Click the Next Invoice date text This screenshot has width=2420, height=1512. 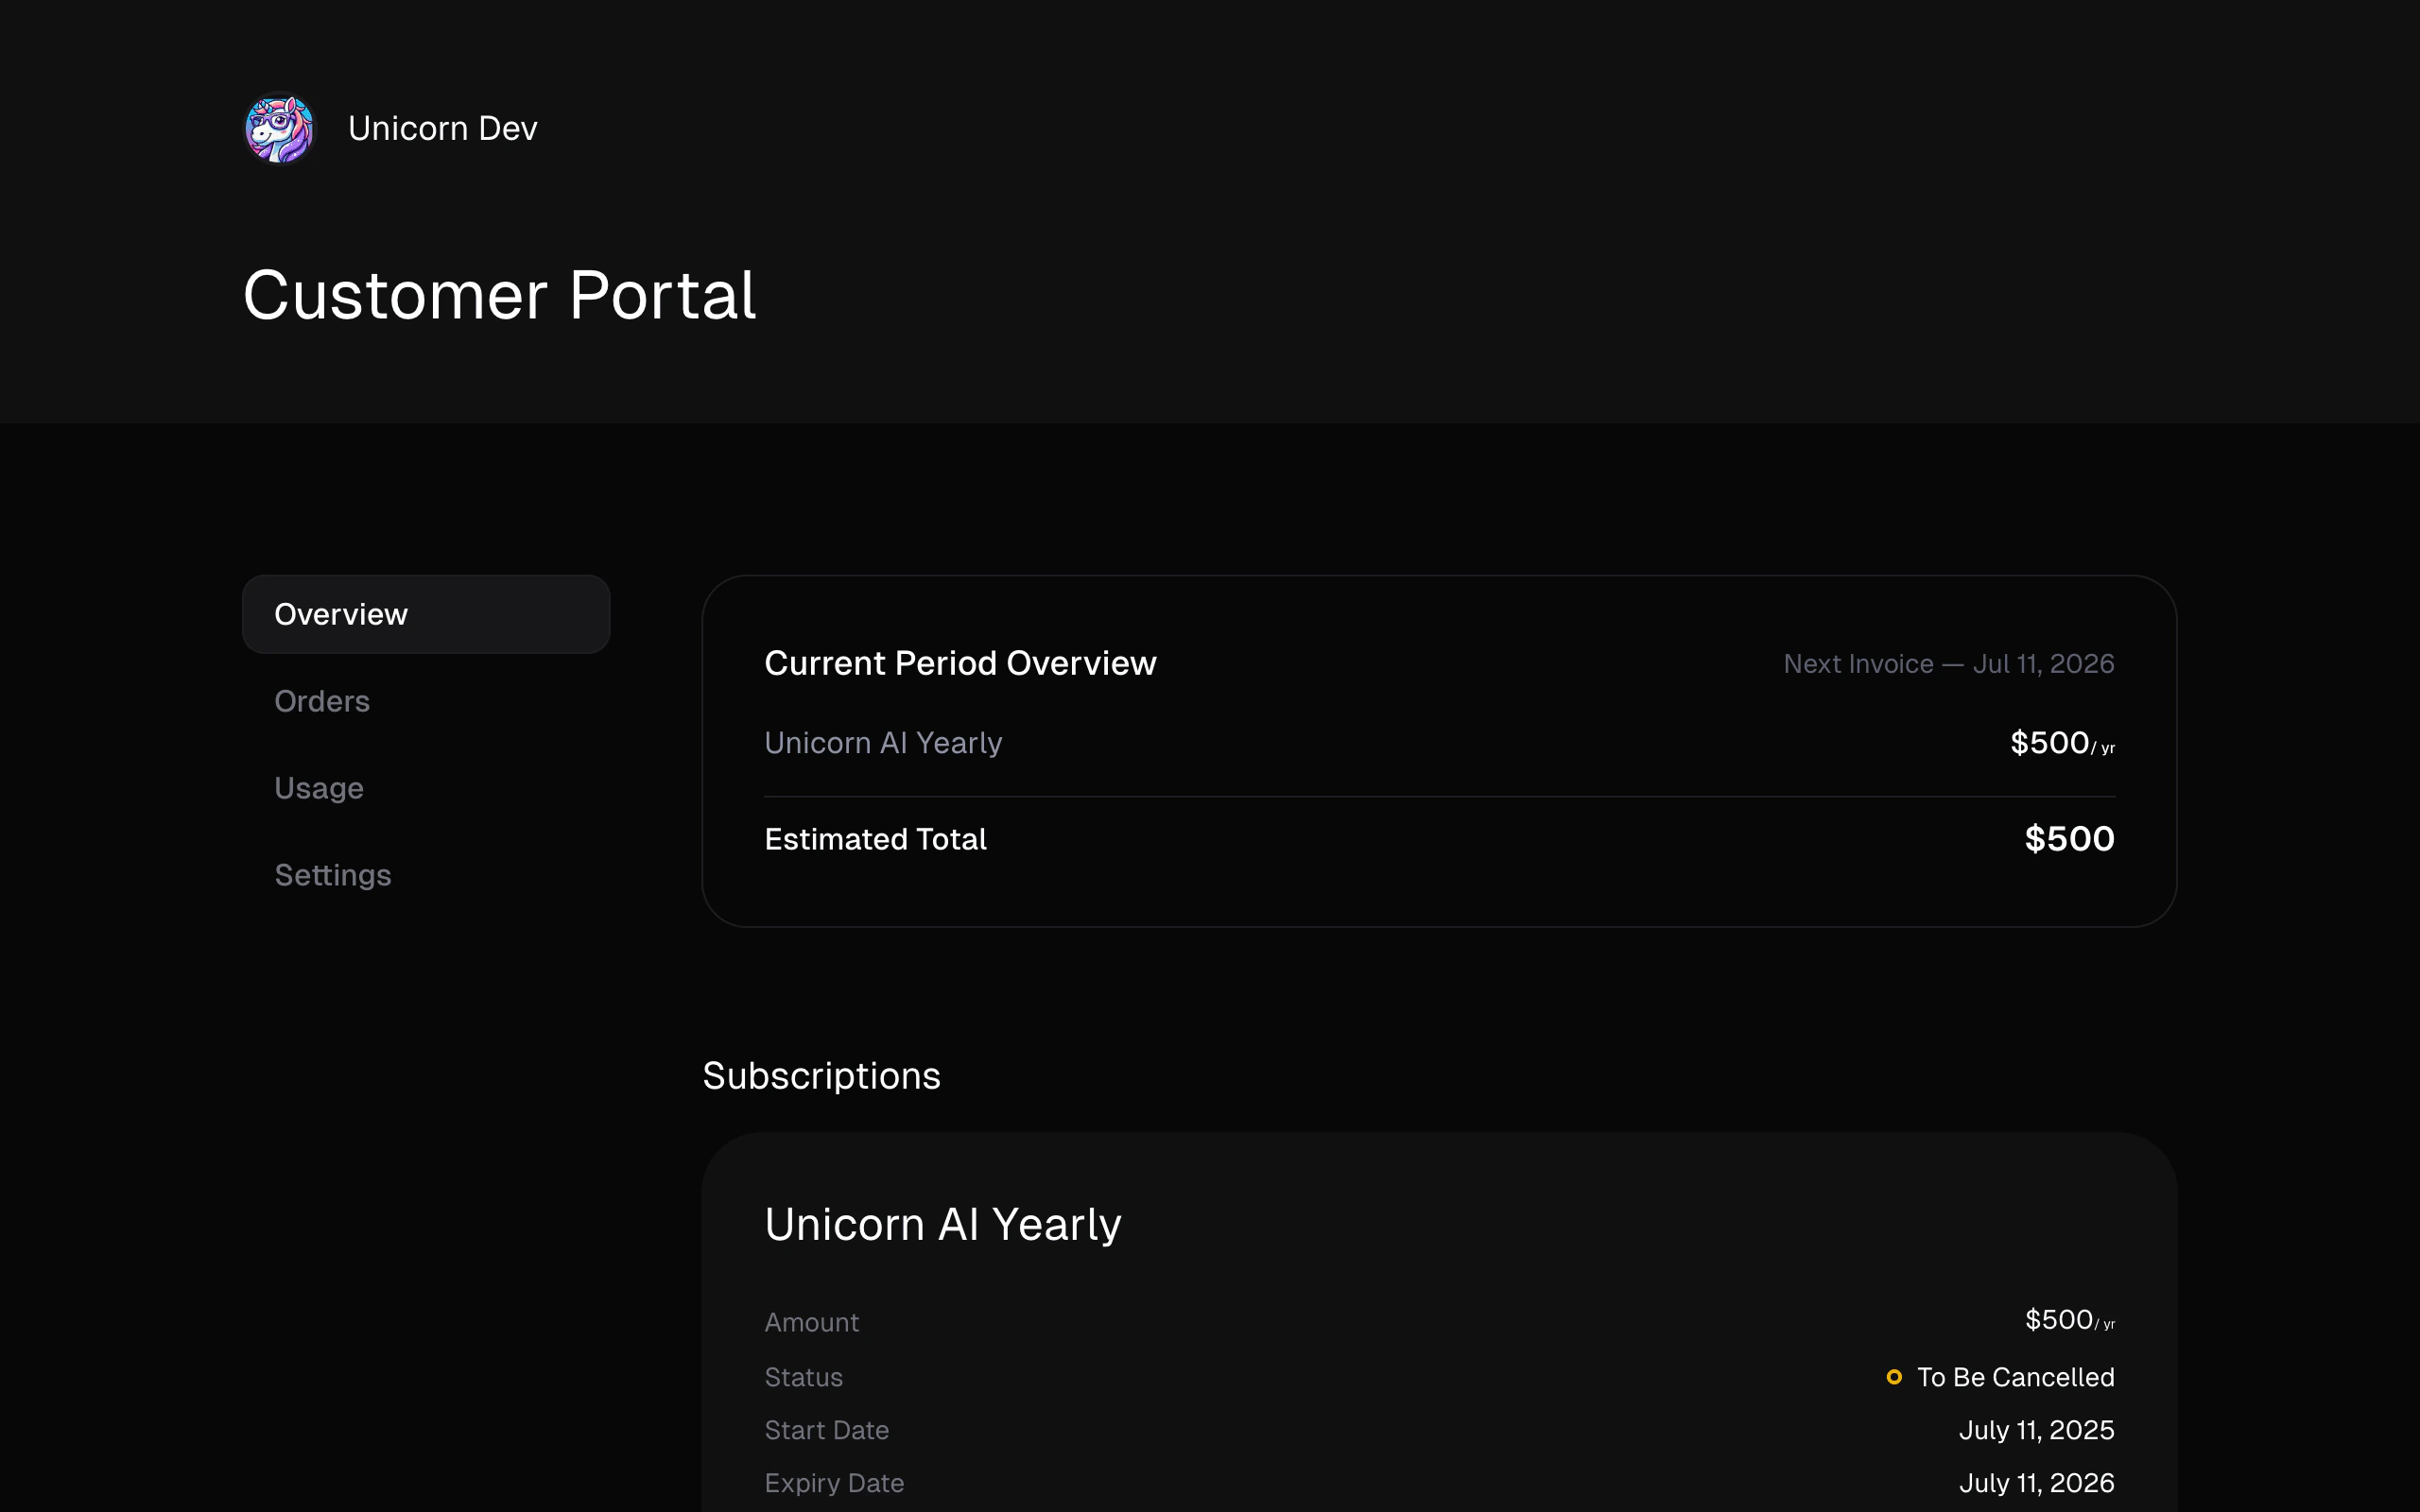point(1948,664)
